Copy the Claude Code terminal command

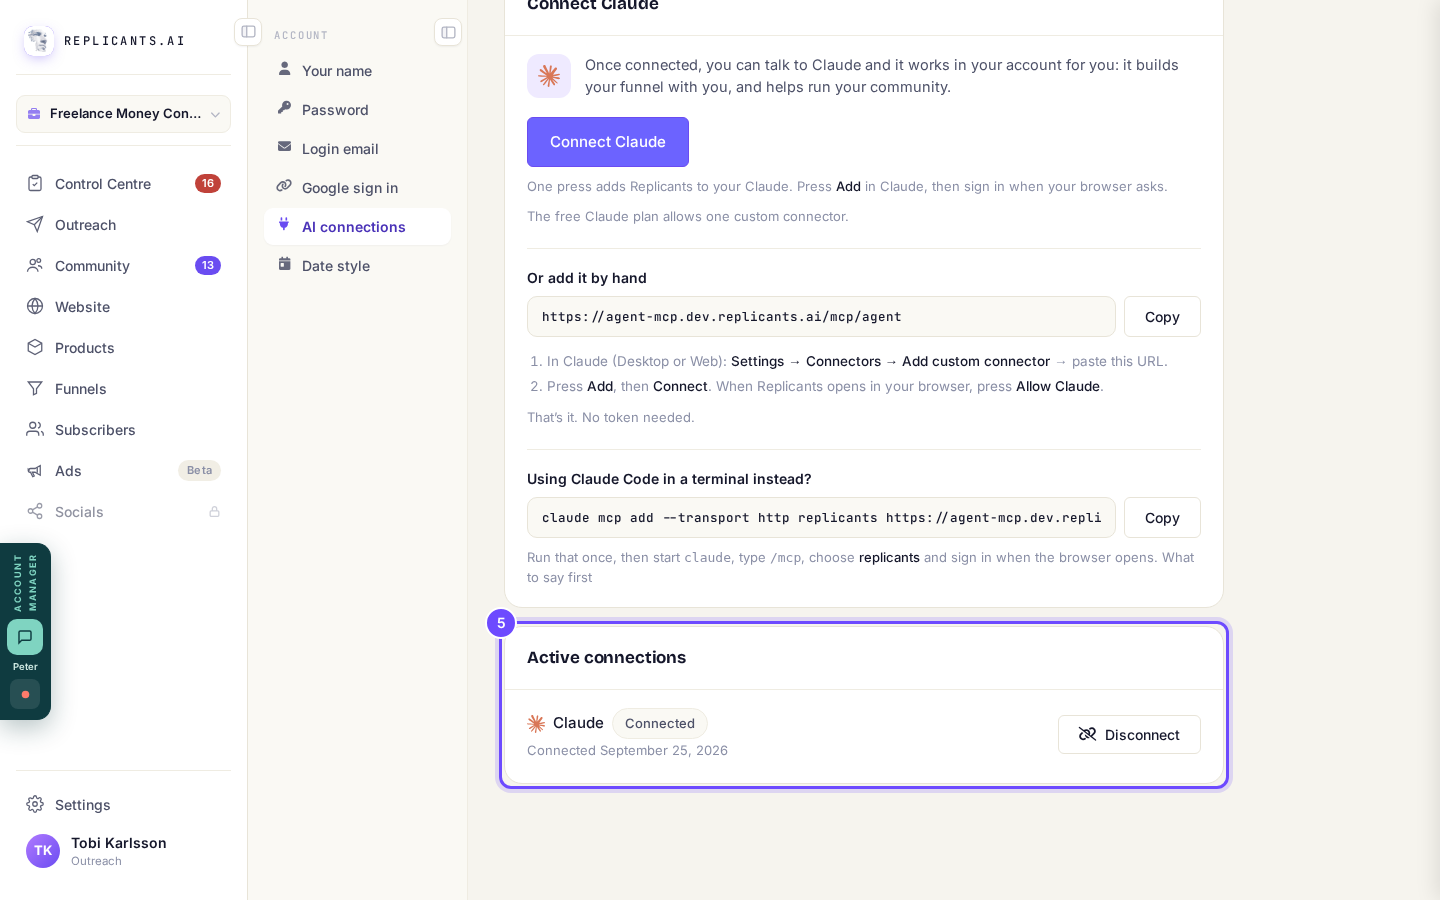[x=1162, y=518]
